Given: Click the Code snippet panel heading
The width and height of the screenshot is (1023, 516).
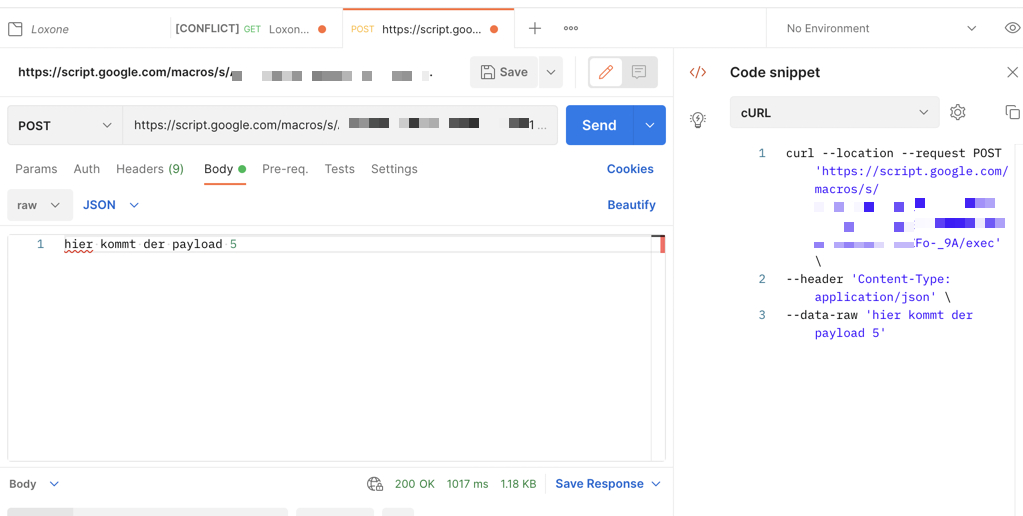Looking at the screenshot, I should 775,72.
